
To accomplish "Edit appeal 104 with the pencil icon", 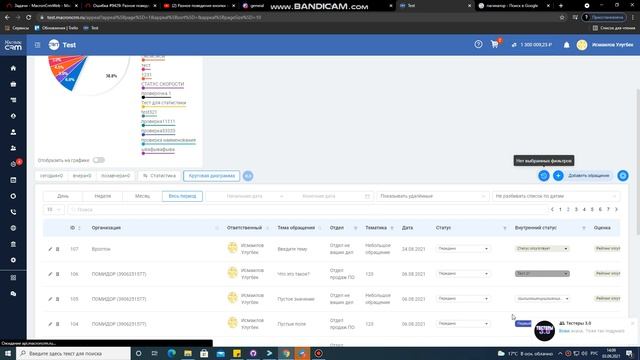I will [50, 324].
